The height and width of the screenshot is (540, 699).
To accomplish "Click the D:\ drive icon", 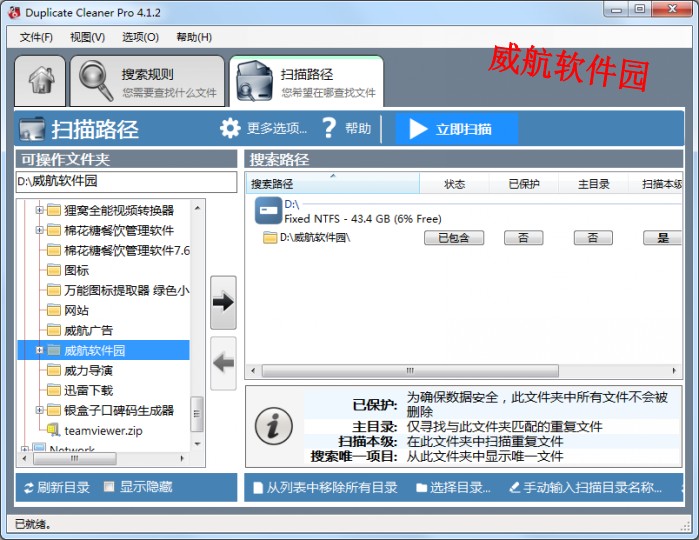I will tap(268, 210).
